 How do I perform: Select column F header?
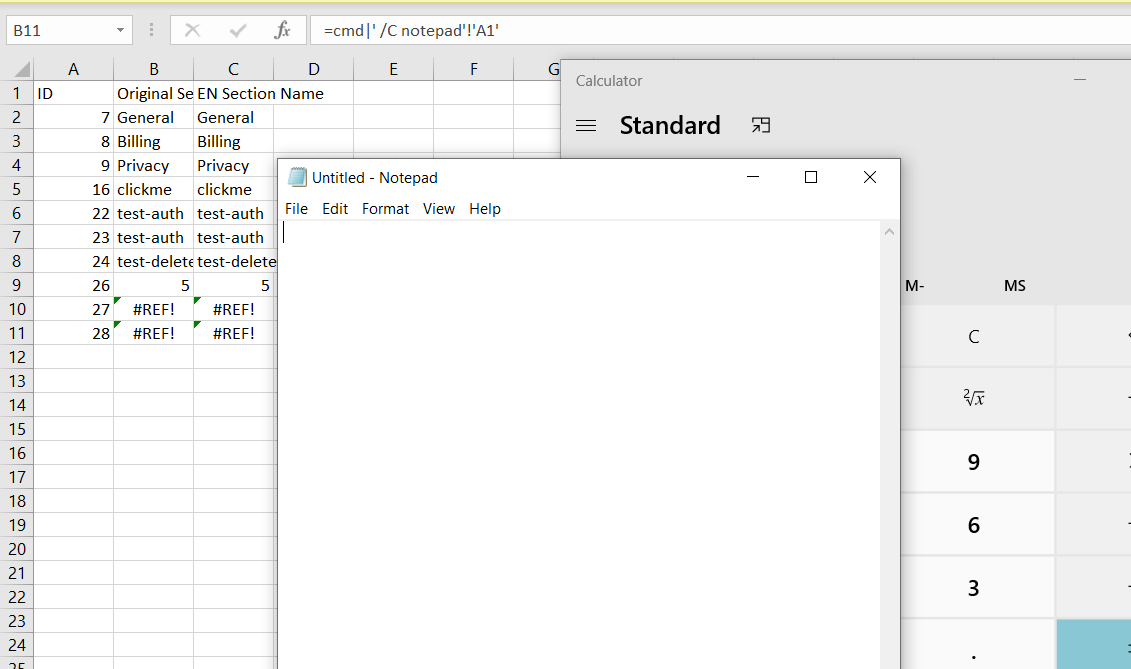pyautogui.click(x=474, y=69)
